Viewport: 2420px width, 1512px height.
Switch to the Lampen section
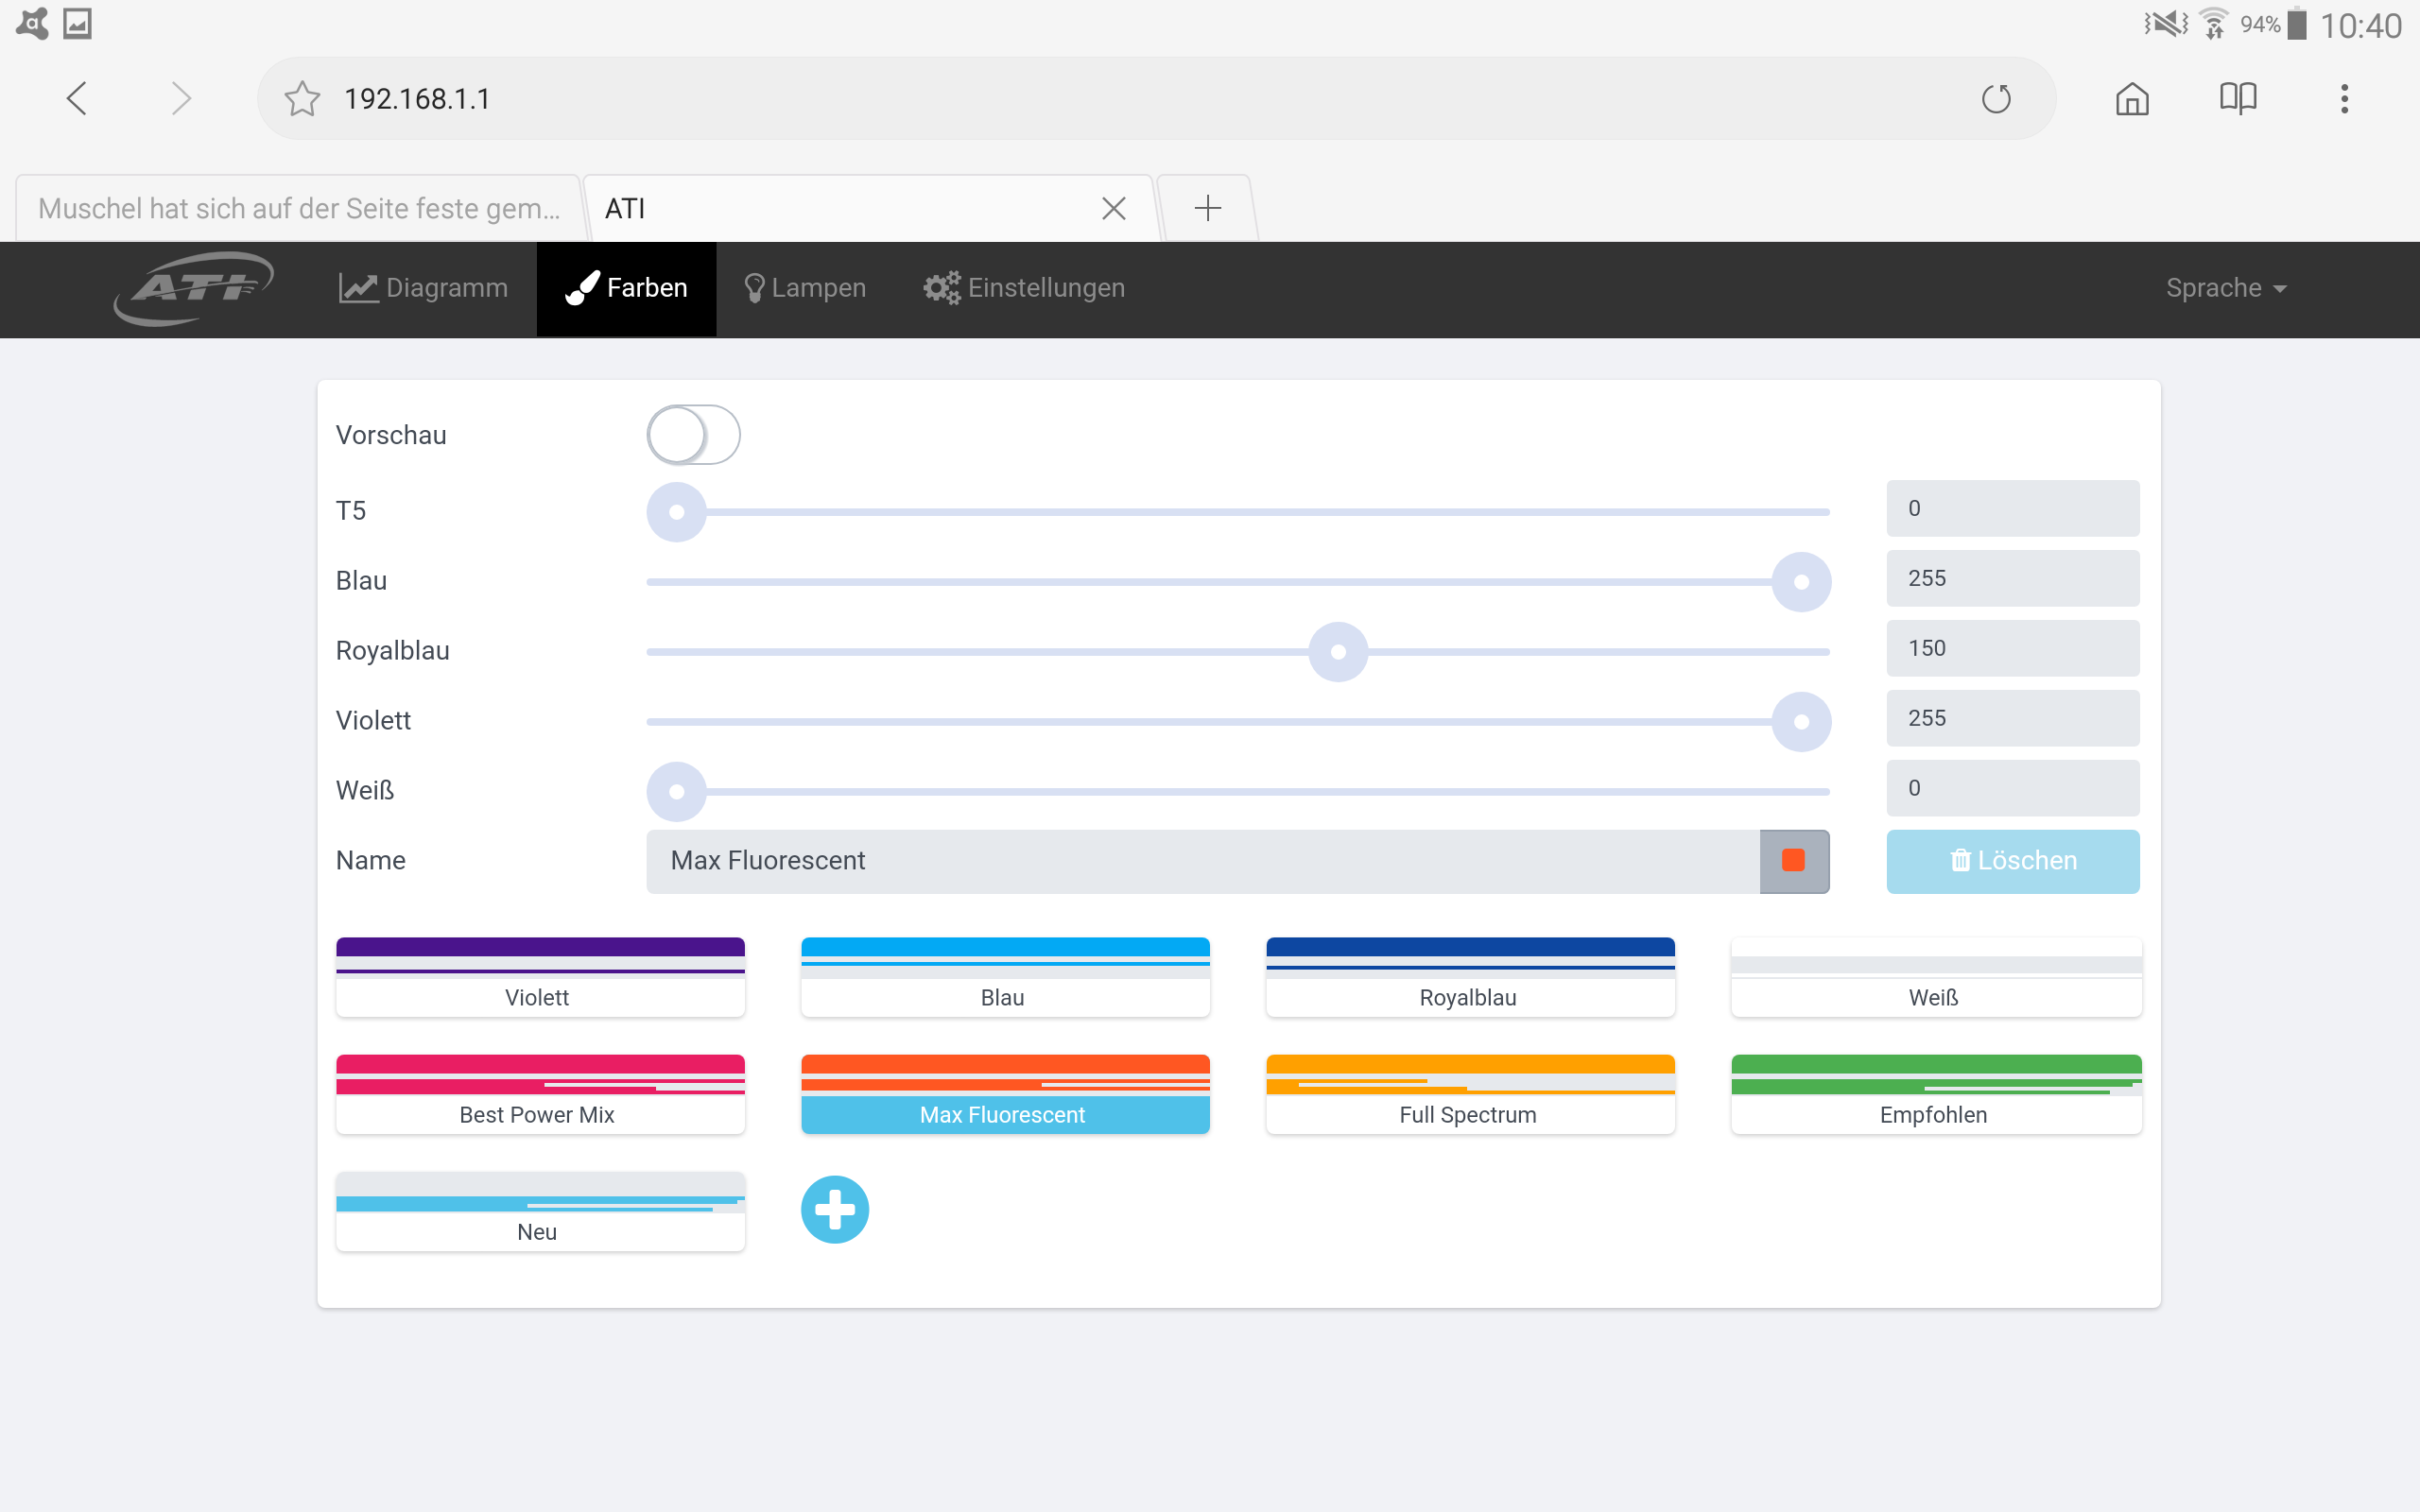click(x=805, y=288)
